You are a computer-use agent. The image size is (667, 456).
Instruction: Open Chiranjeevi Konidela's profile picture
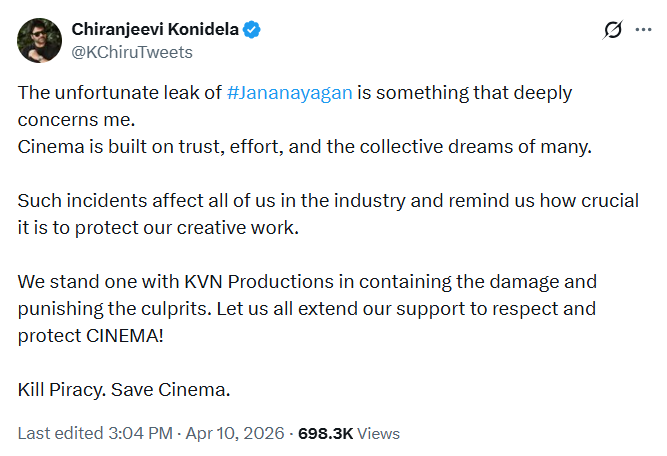point(37,40)
